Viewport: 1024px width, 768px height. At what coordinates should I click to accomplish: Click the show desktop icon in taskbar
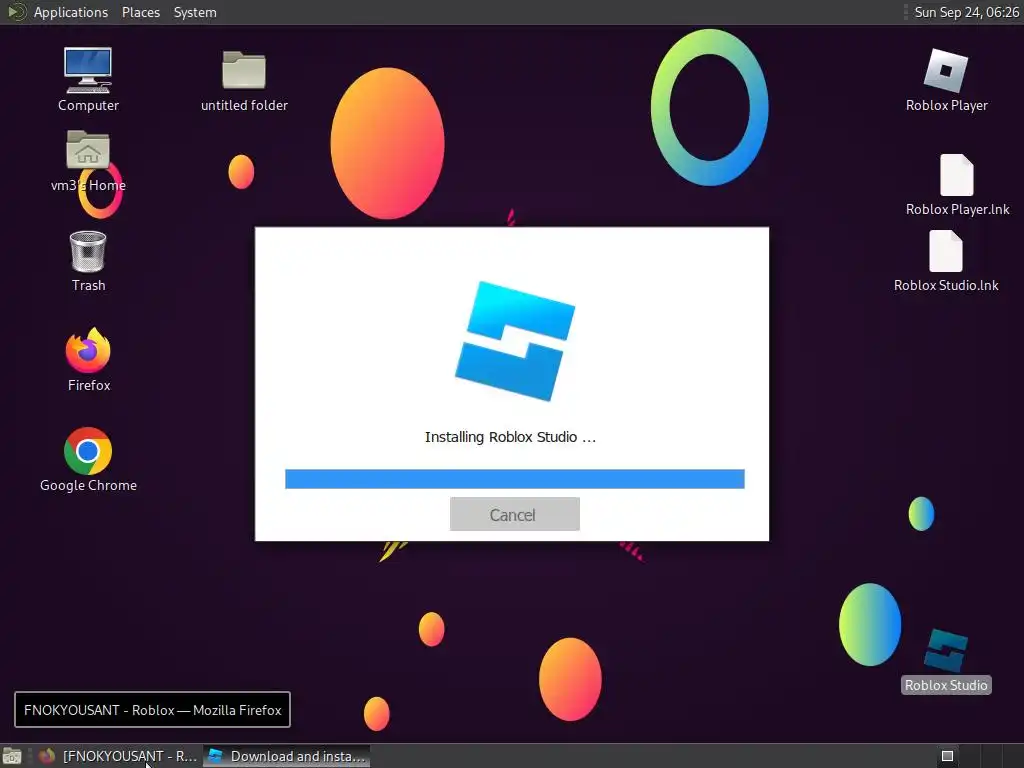click(x=12, y=756)
